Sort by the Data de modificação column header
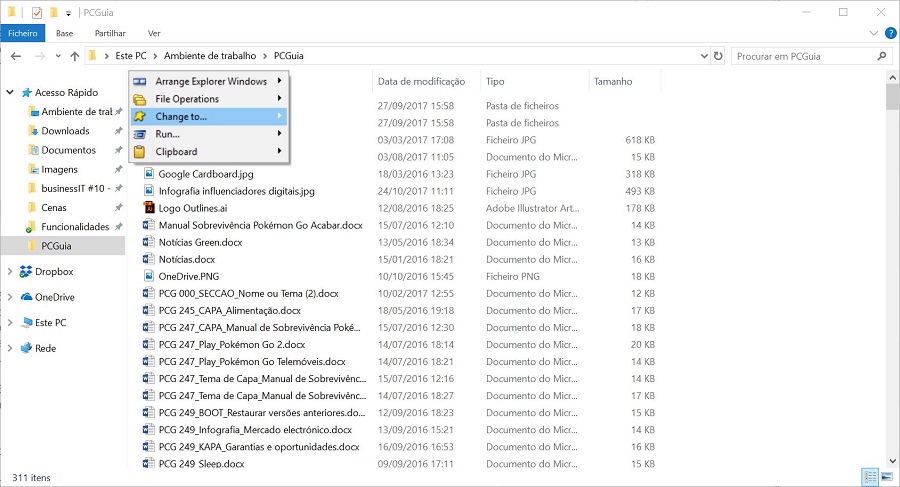Screen dimensions: 900x487 coord(421,81)
